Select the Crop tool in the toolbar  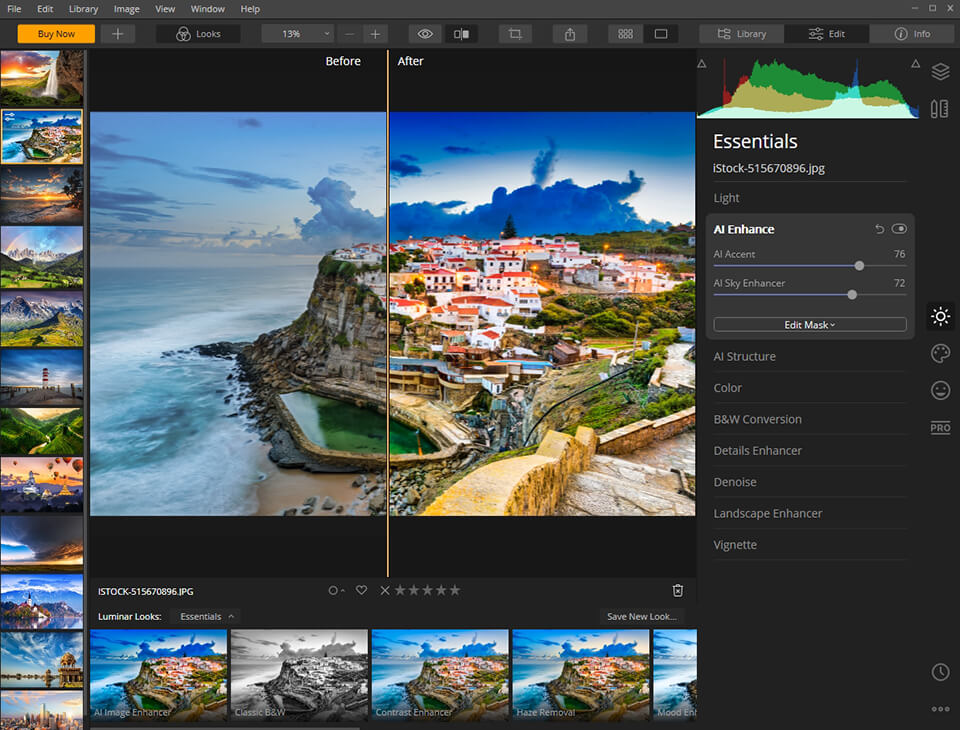[514, 33]
